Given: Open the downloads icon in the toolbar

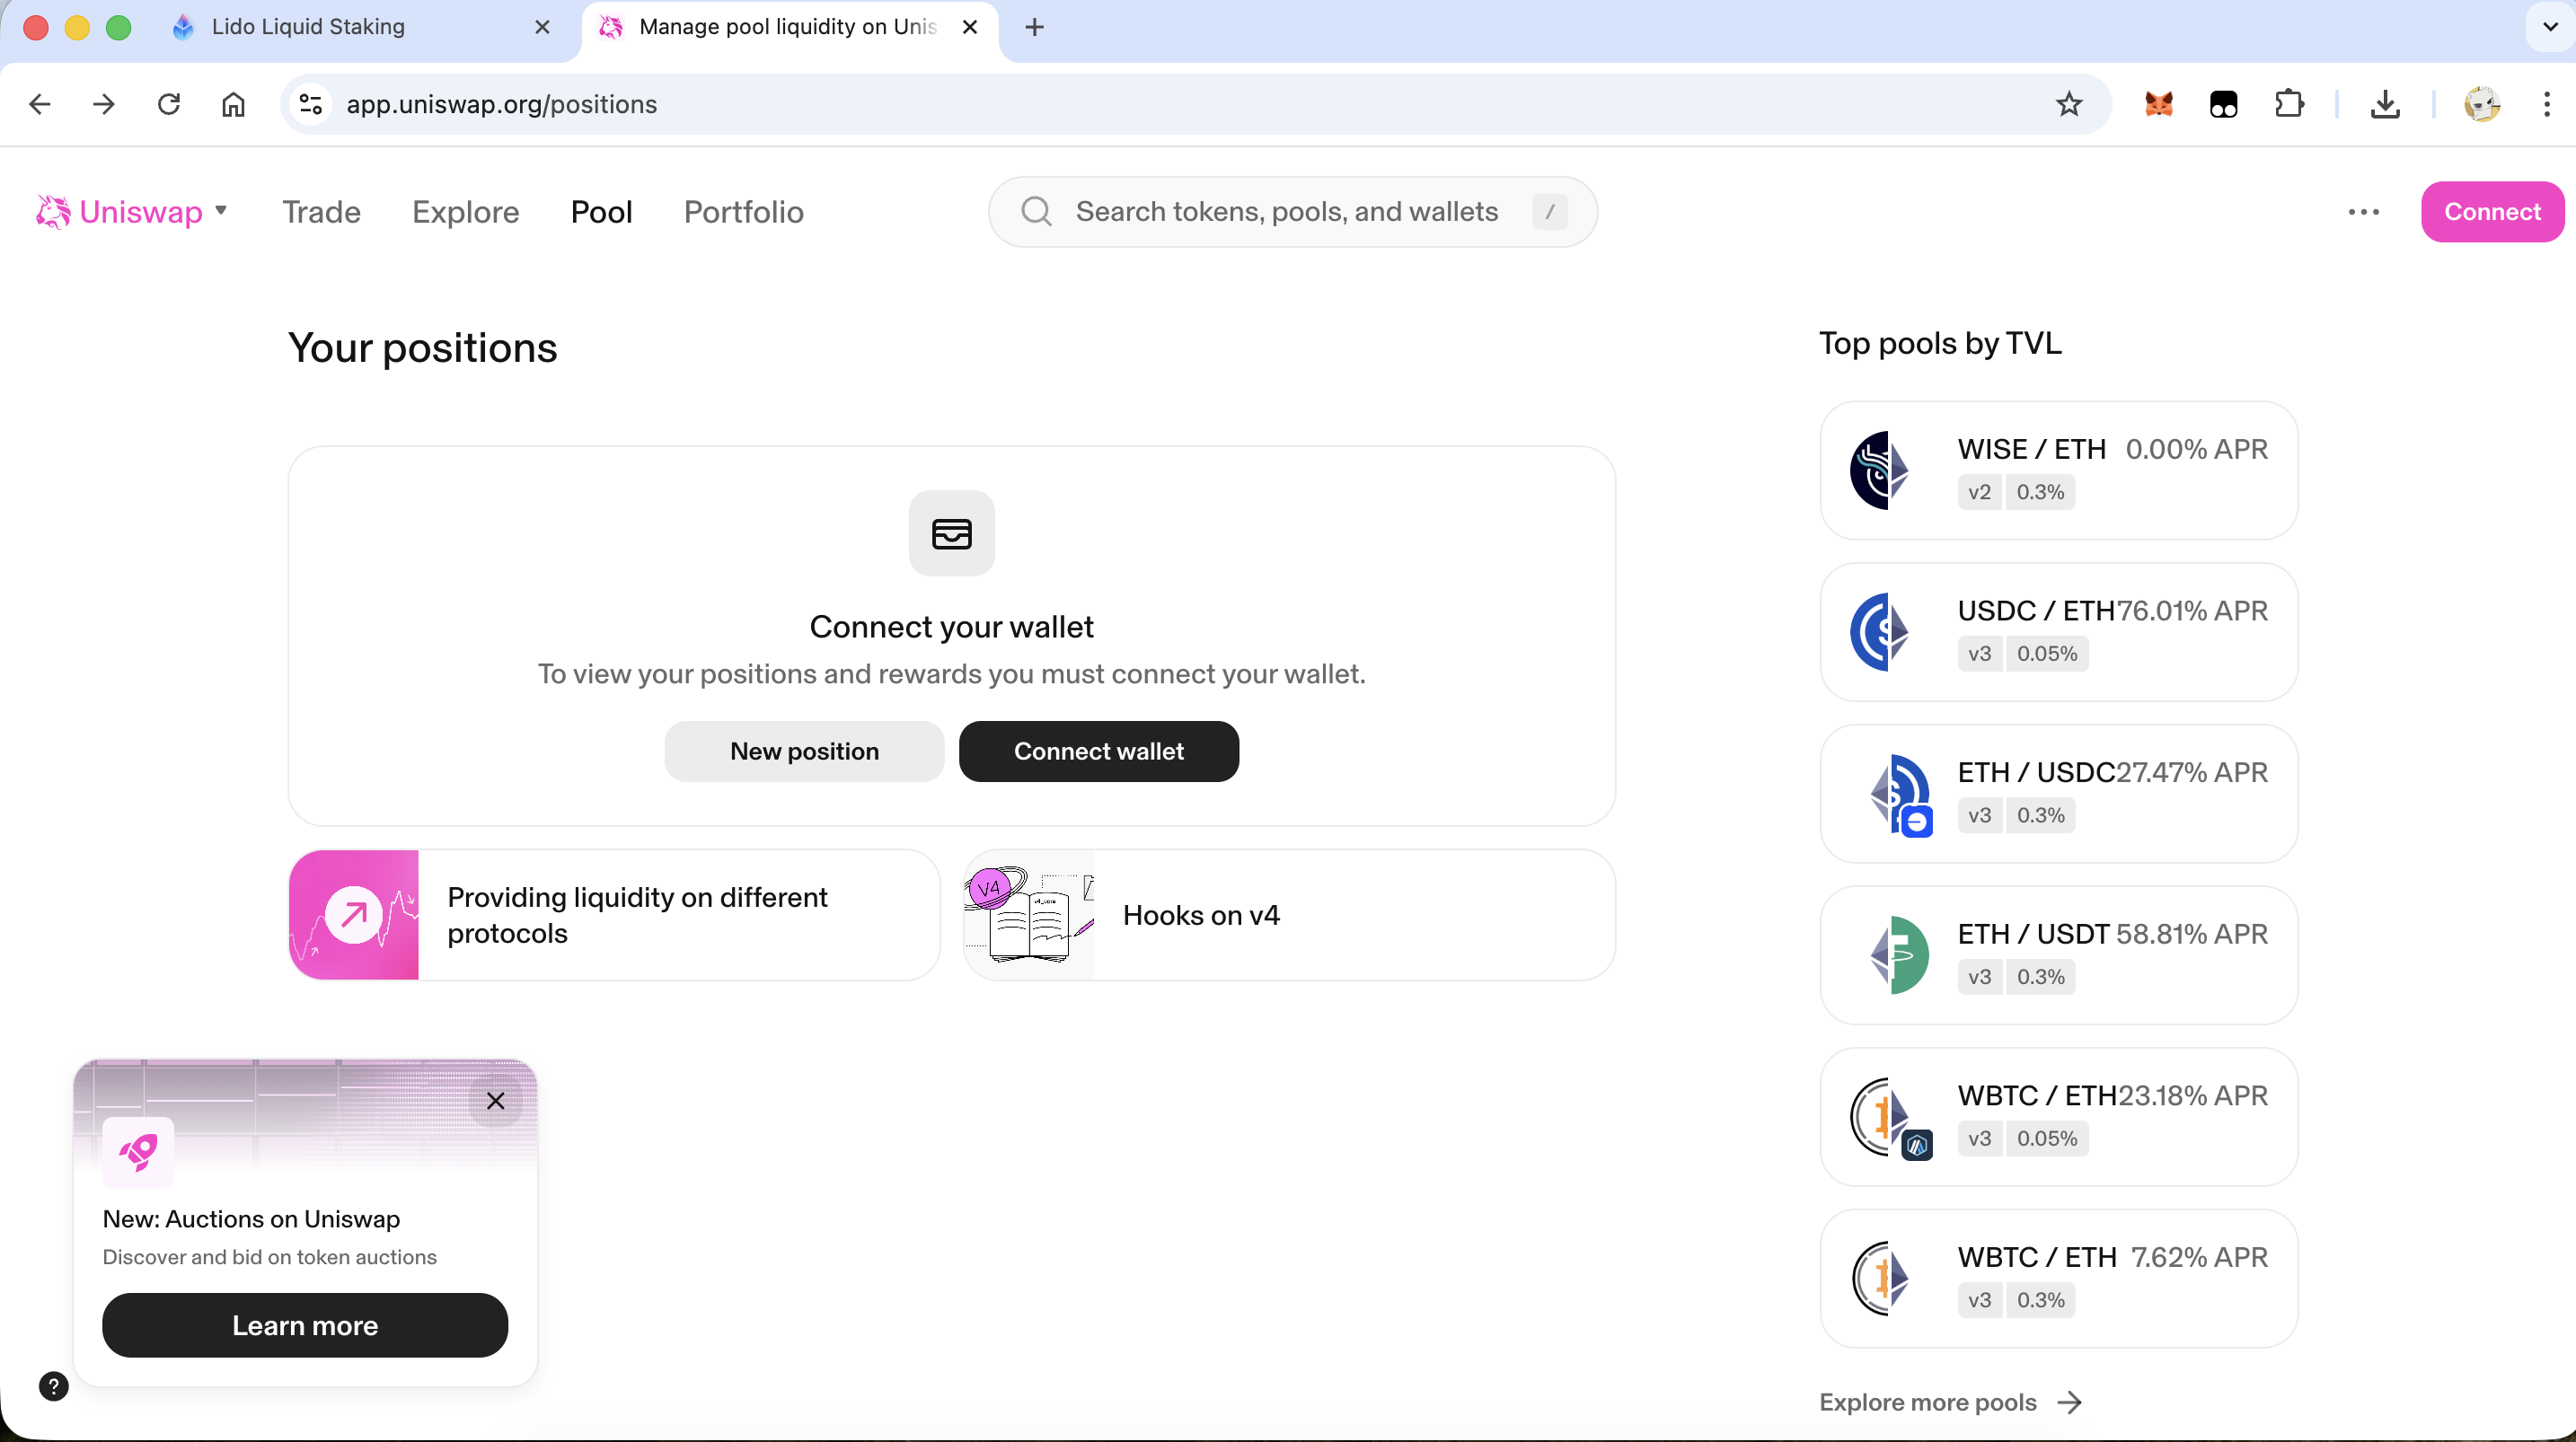Looking at the screenshot, I should pyautogui.click(x=2385, y=104).
